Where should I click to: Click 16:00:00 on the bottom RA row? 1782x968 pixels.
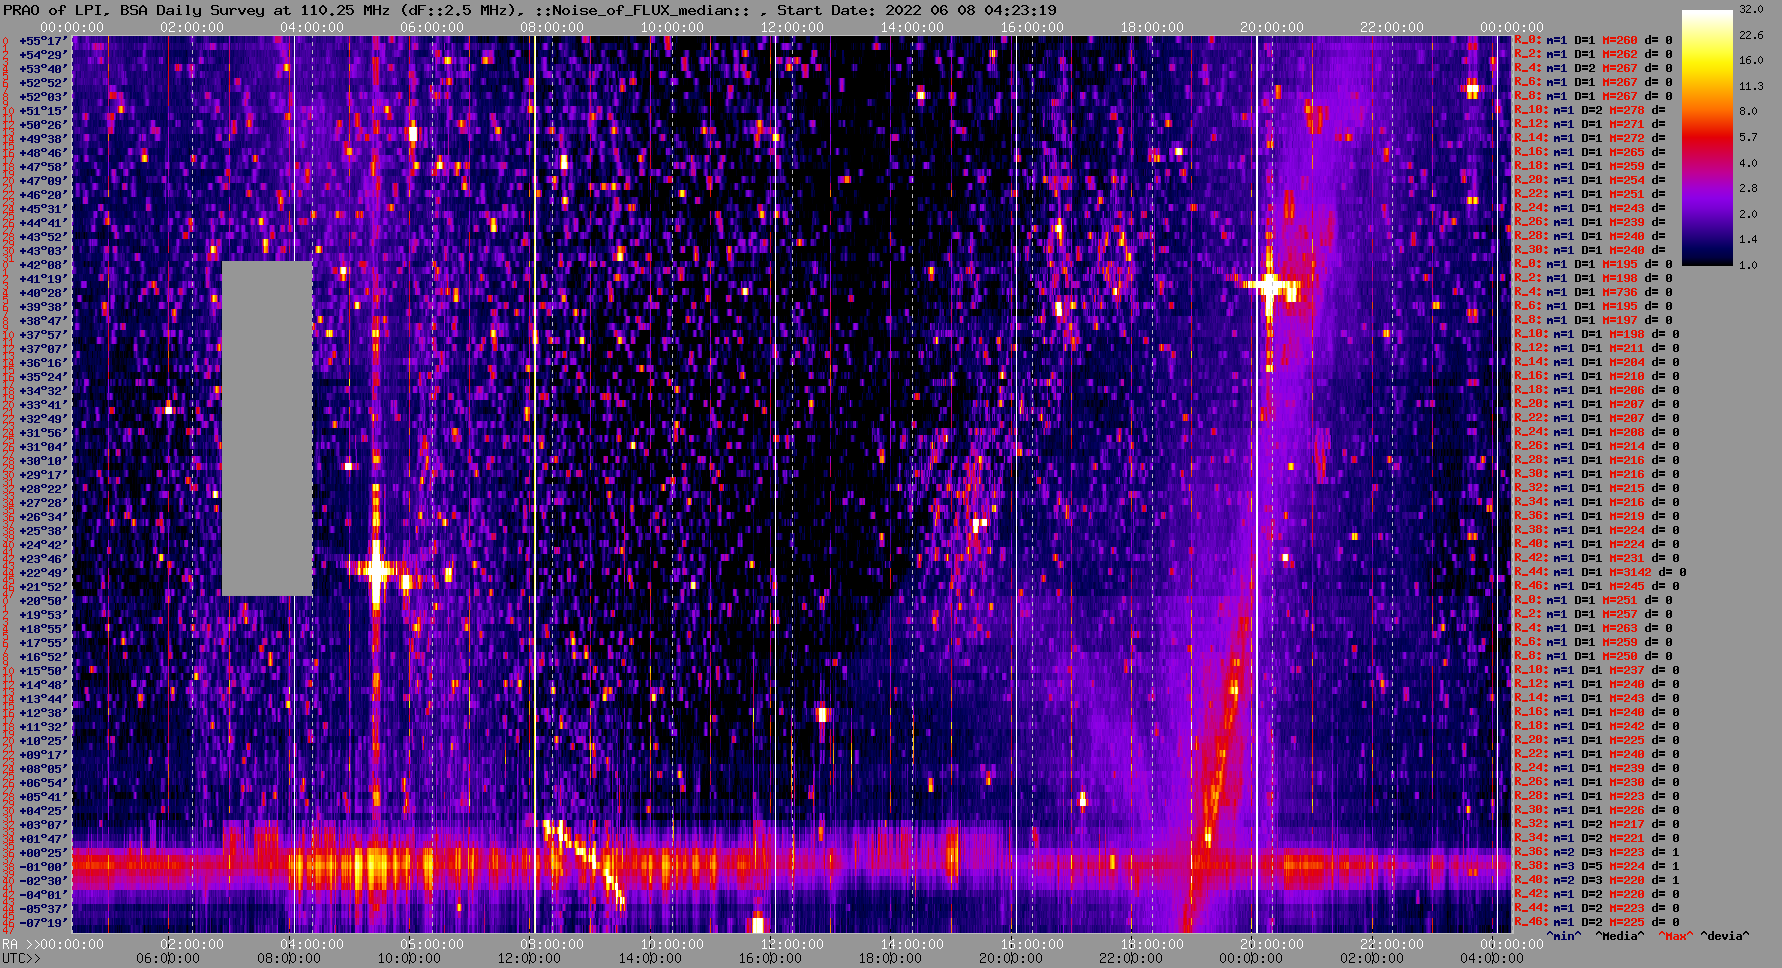[x=1032, y=944]
